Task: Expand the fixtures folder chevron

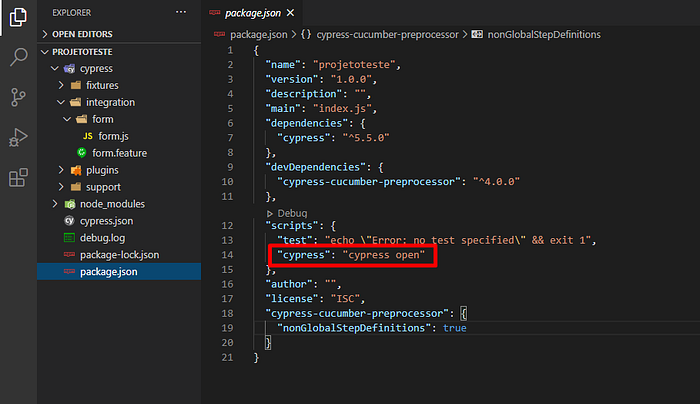Action: click(x=61, y=85)
